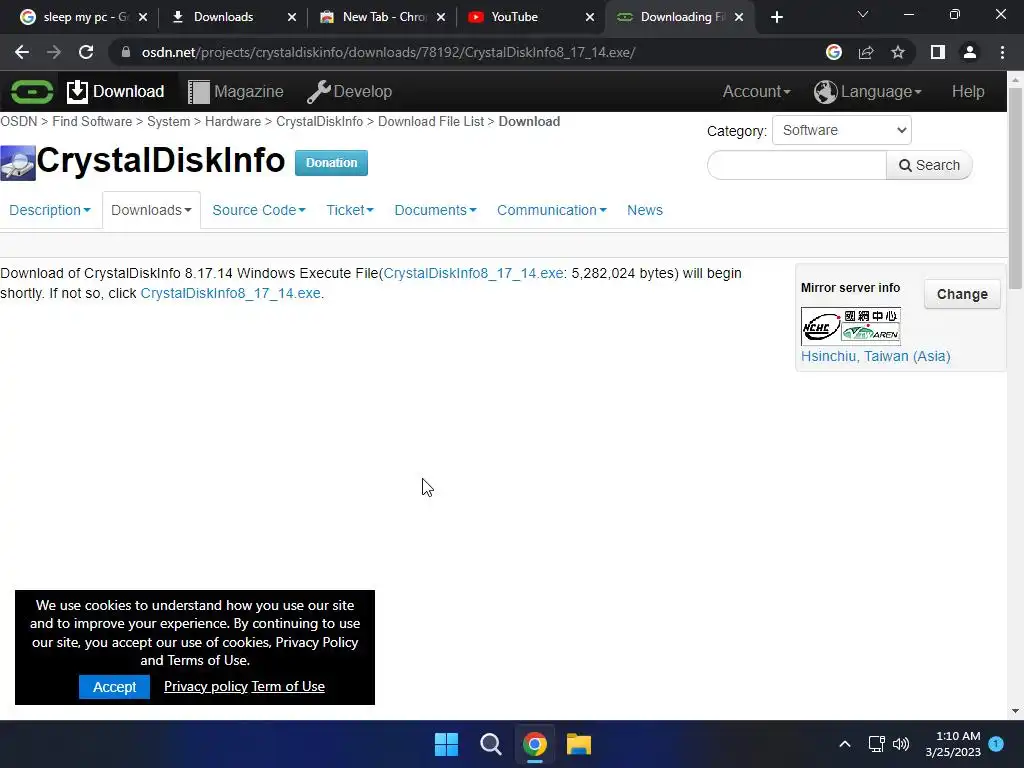Focus the site search input field
The image size is (1024, 768).
click(797, 165)
